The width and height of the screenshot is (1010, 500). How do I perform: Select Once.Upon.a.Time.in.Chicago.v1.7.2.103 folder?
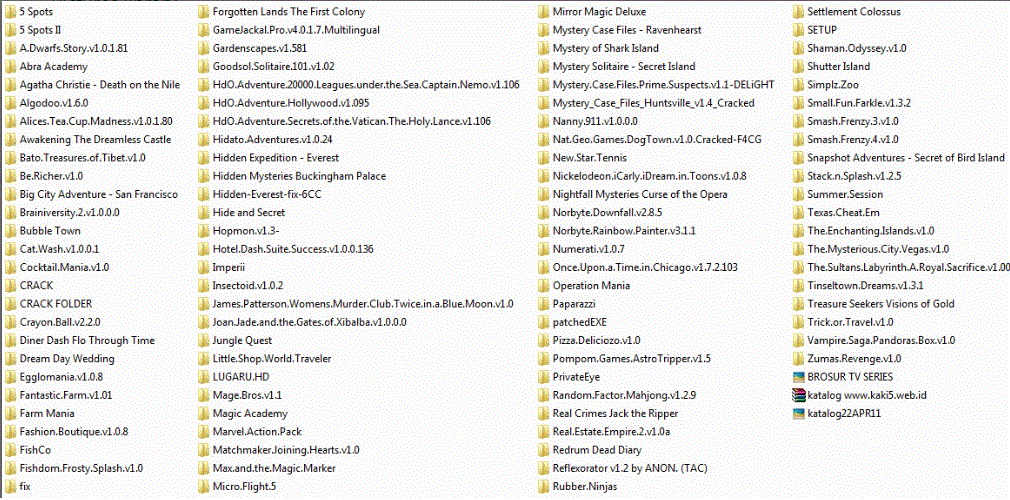(x=645, y=267)
